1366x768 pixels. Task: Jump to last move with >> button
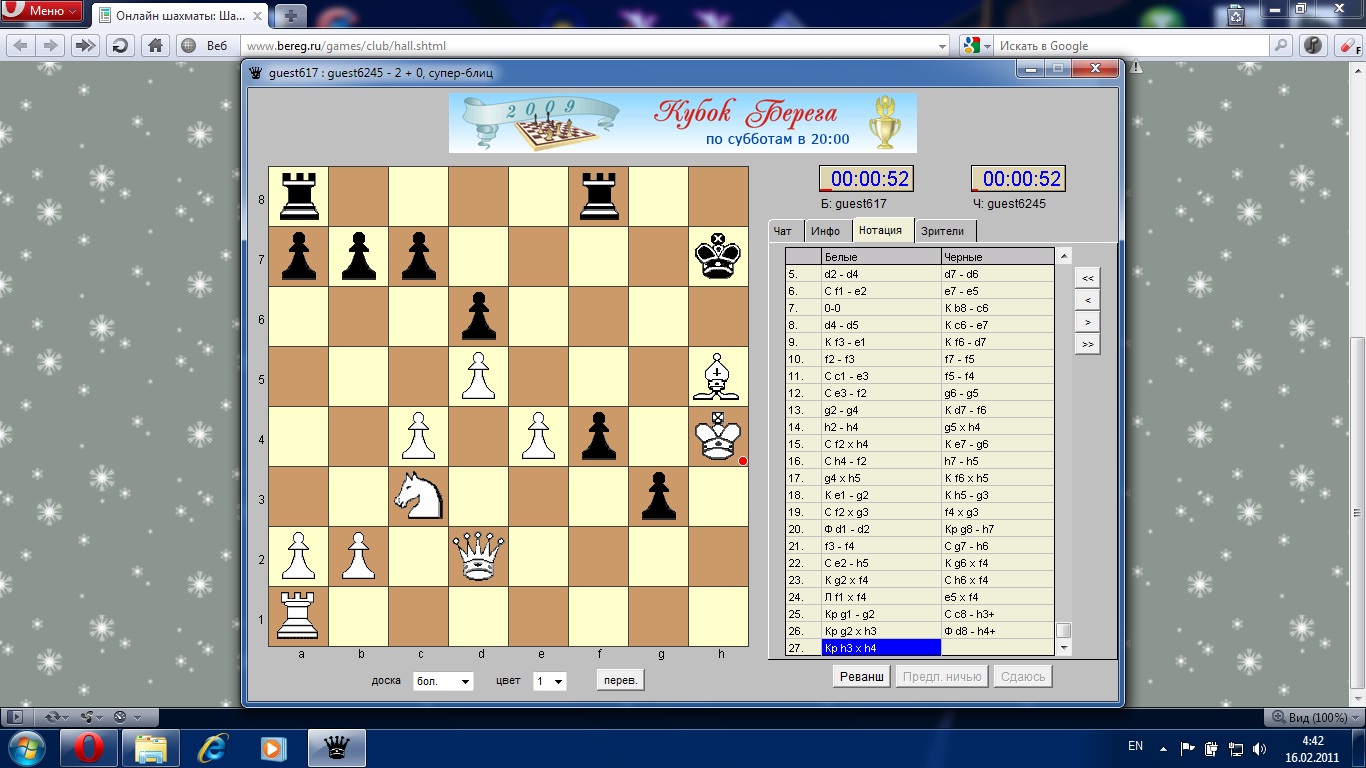pyautogui.click(x=1087, y=344)
